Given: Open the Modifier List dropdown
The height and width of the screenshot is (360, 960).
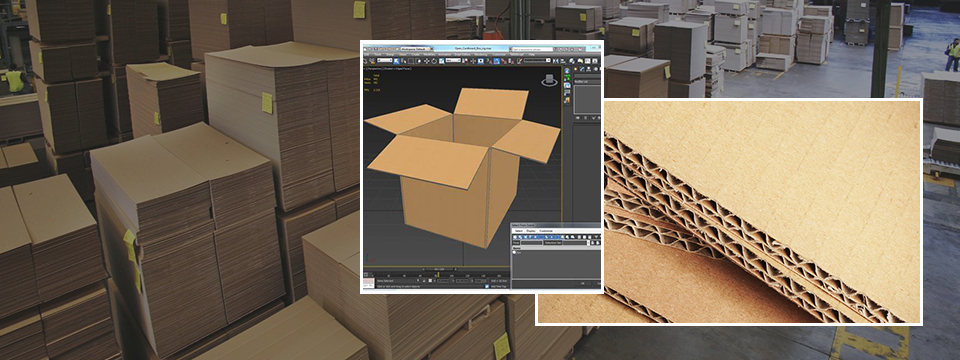Looking at the screenshot, I should tap(588, 81).
